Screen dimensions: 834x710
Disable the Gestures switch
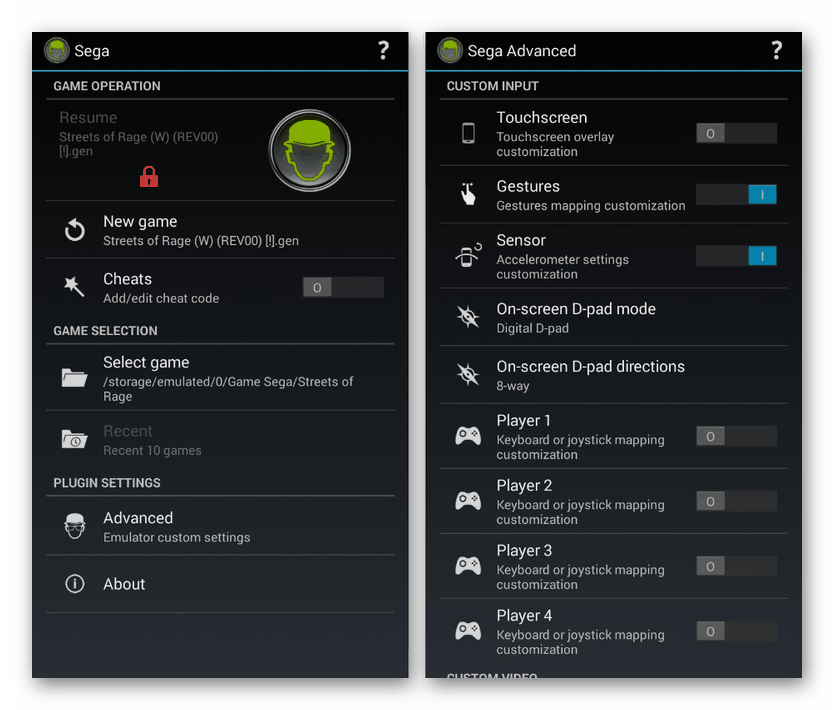pos(737,194)
